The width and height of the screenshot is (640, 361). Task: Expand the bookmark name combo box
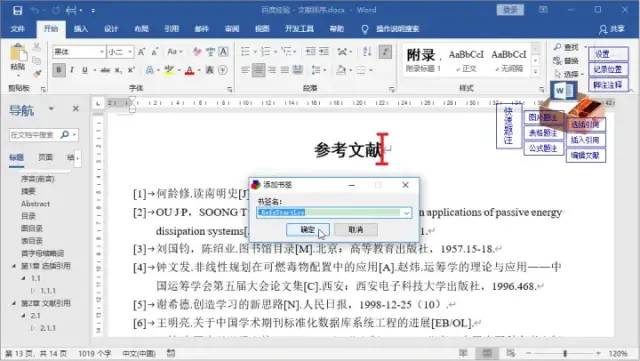pyautogui.click(x=406, y=213)
